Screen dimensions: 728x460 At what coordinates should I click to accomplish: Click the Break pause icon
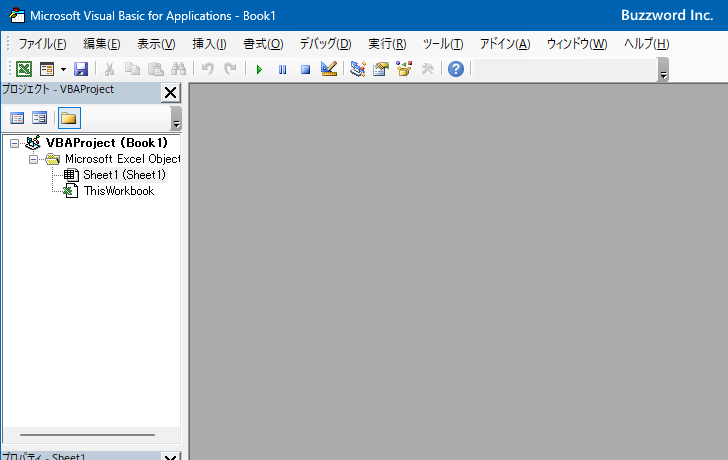tap(282, 70)
